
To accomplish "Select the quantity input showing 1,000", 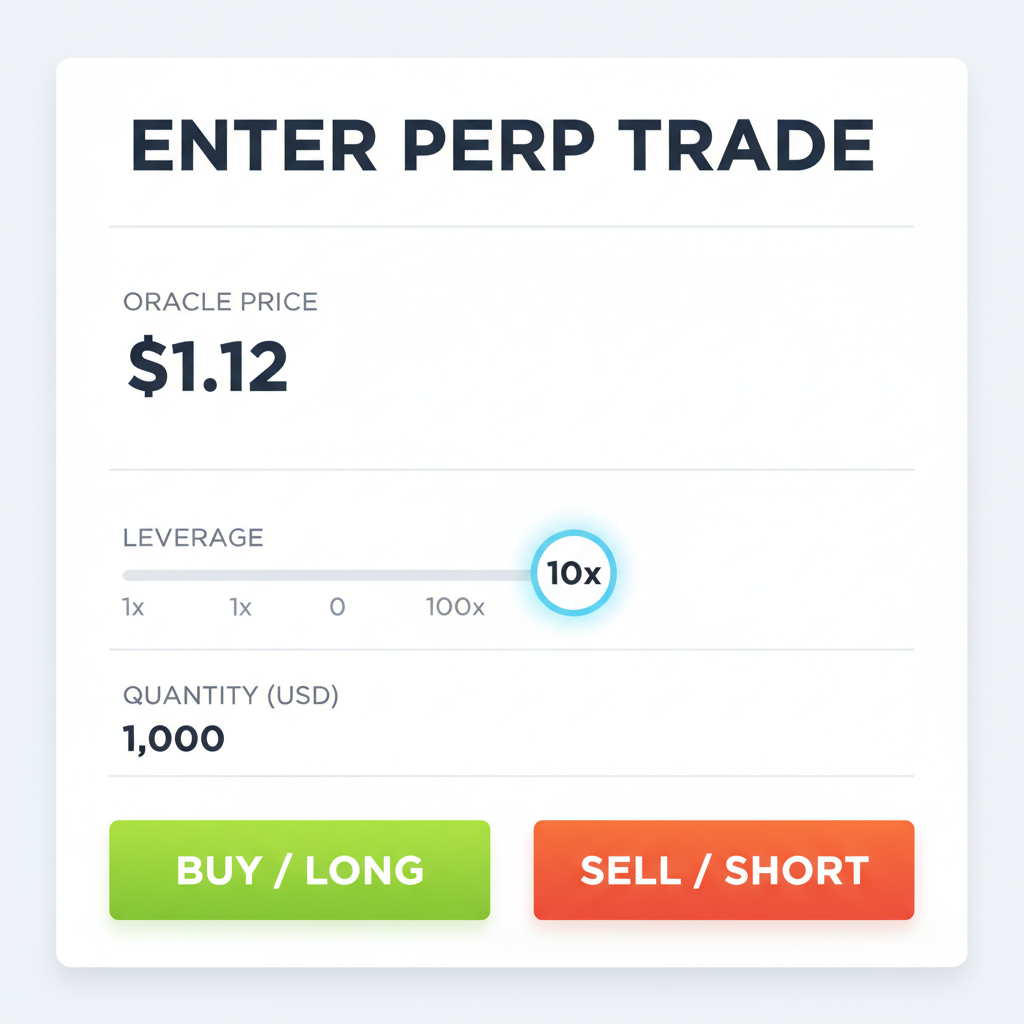I will [x=172, y=738].
